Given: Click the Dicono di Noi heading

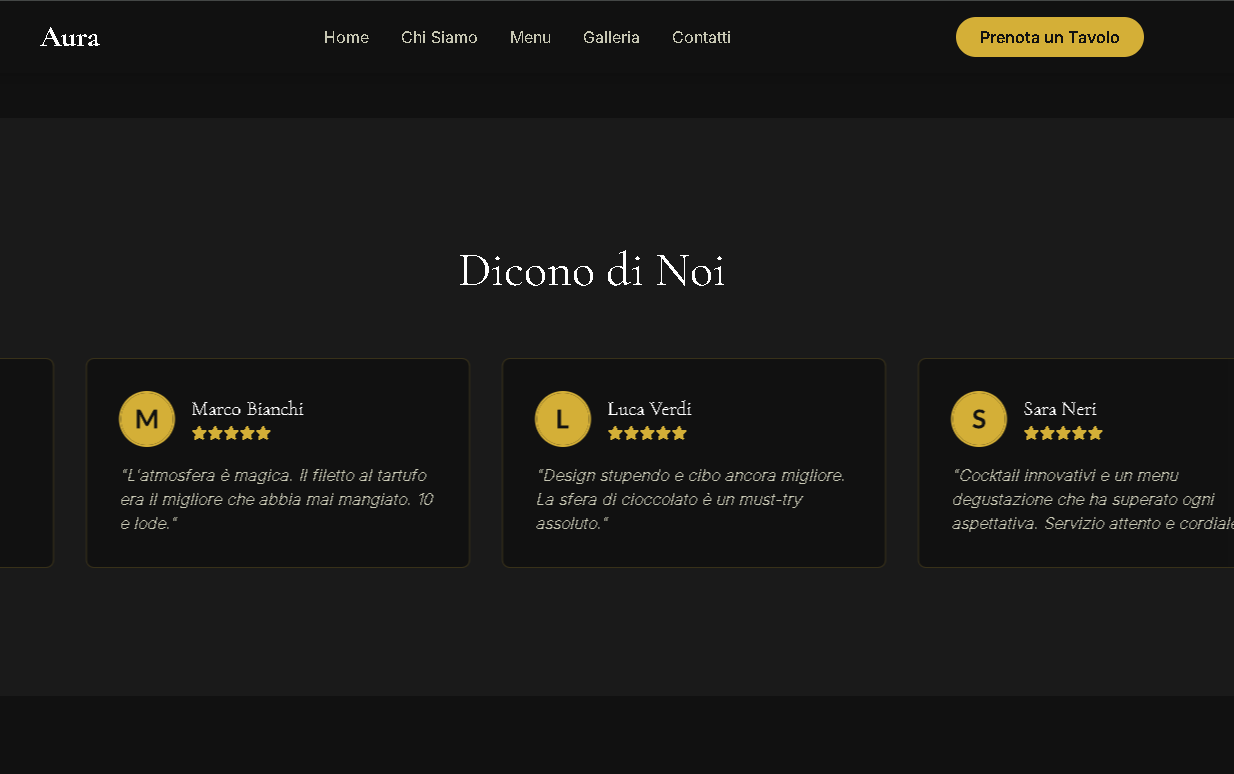Looking at the screenshot, I should 592,270.
